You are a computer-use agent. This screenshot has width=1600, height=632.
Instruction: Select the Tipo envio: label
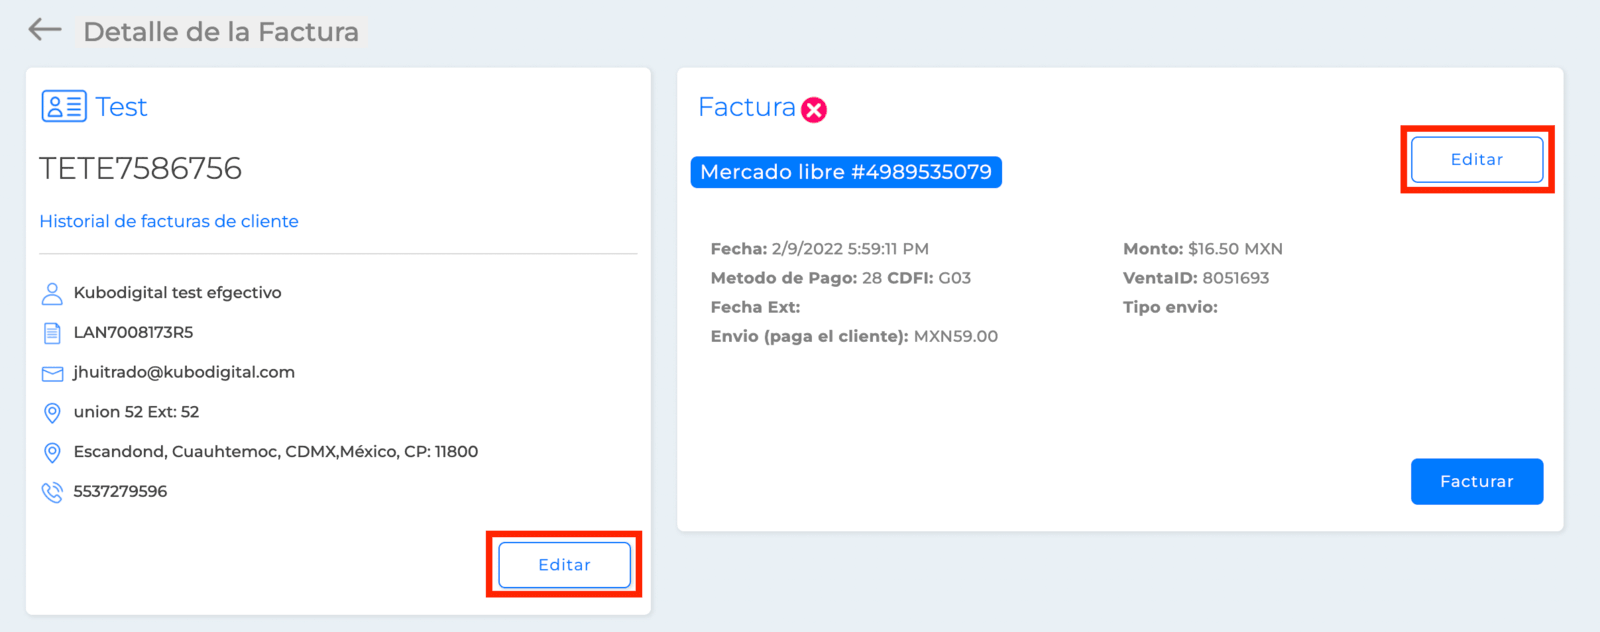pos(1170,307)
